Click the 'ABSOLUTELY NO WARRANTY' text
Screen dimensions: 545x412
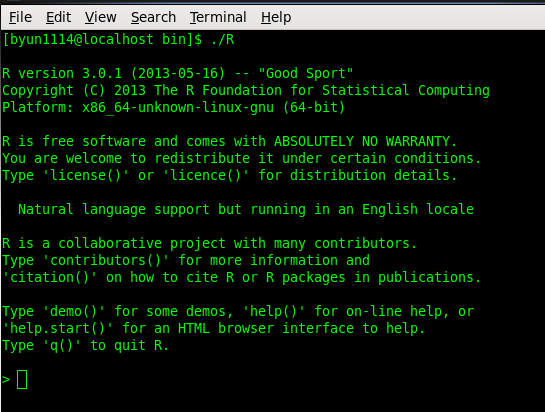coord(362,142)
